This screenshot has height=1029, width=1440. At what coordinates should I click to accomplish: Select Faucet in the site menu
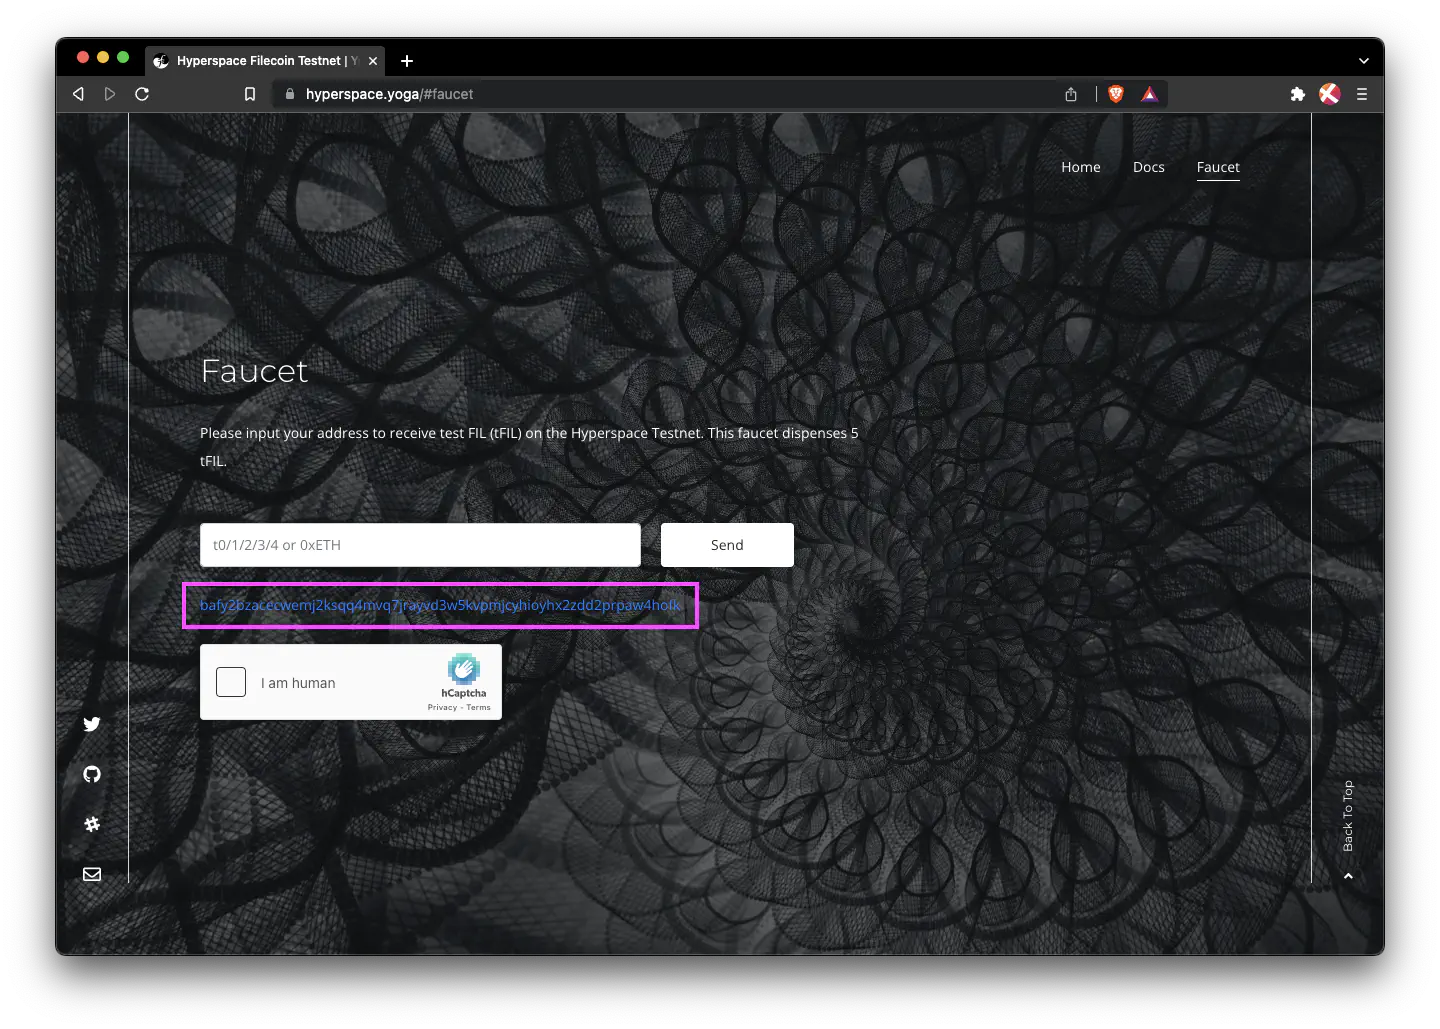pos(1218,167)
